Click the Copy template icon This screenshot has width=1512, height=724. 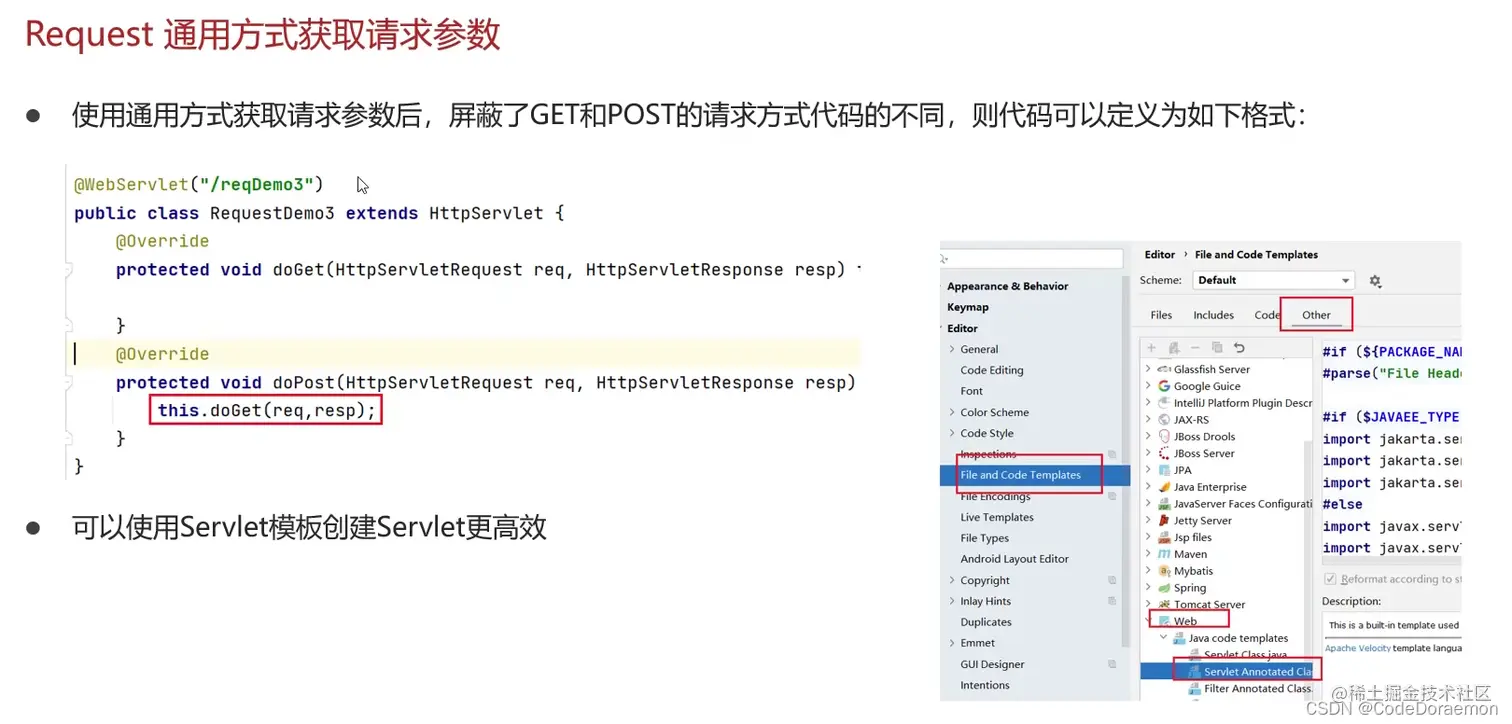1217,348
